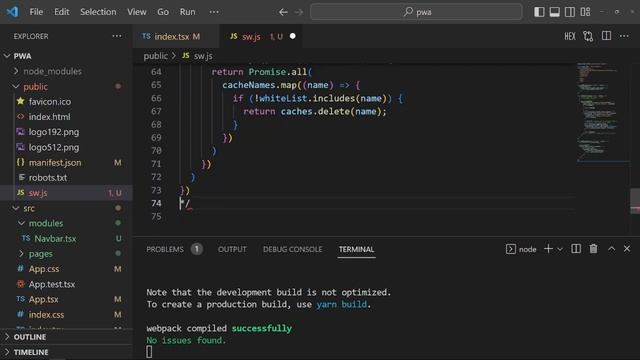
Task: Click the pwa command center search box
Action: pyautogui.click(x=416, y=12)
